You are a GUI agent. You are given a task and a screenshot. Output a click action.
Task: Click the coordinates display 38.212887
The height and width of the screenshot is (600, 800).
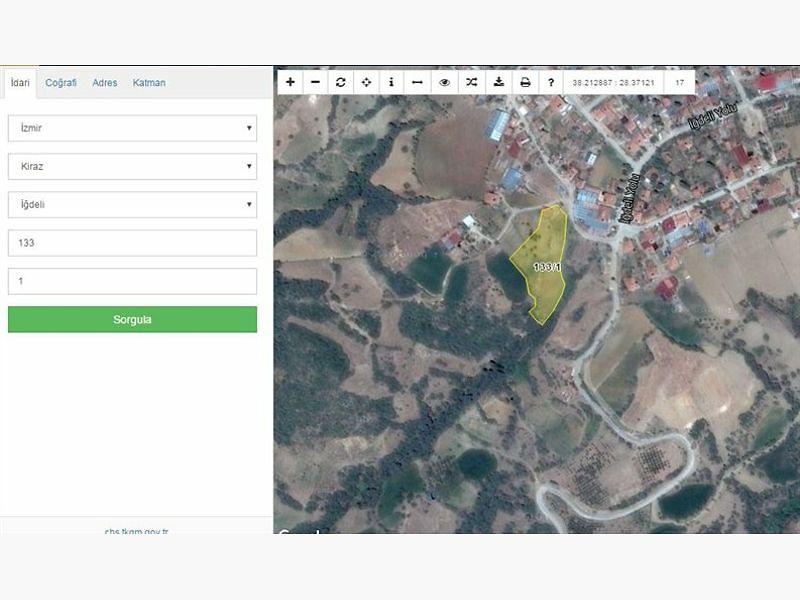[613, 83]
